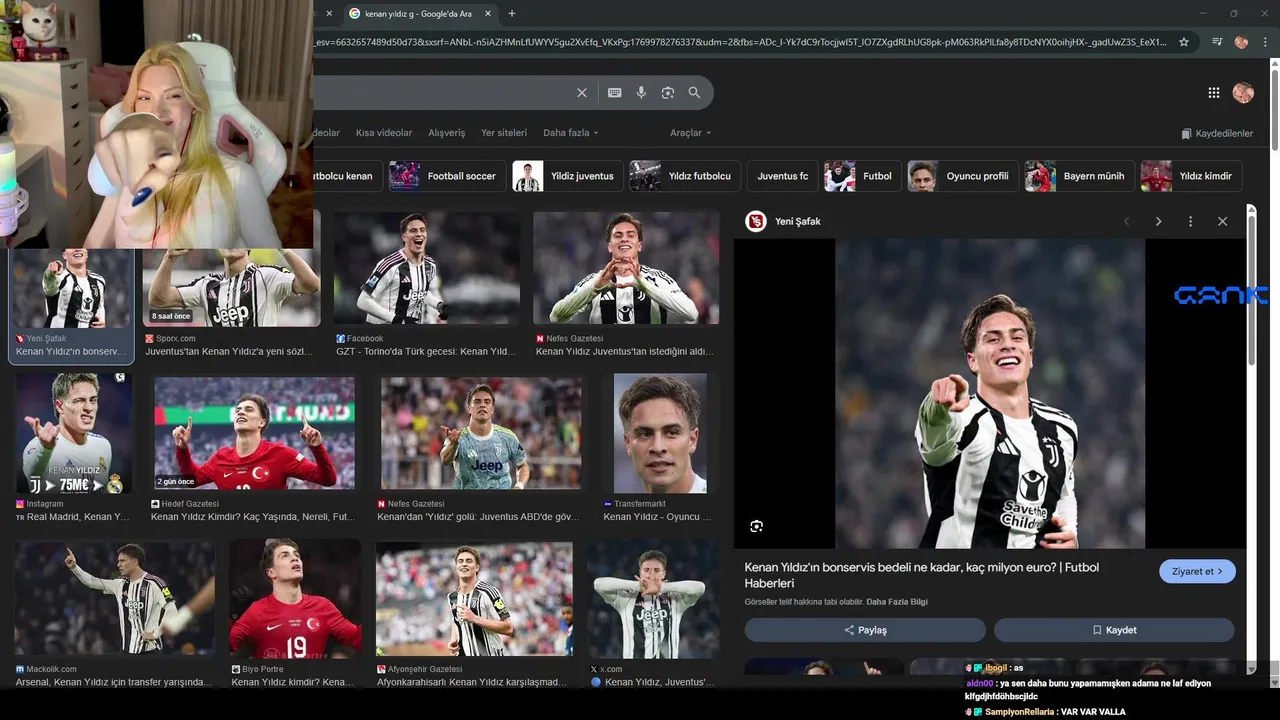
Task: Select the kenan yıldız browser tab
Action: (x=420, y=14)
